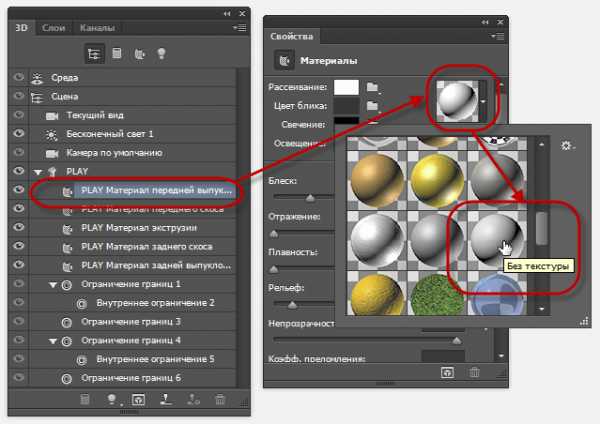Open the Каналы tab
600x424 pixels.
97,28
